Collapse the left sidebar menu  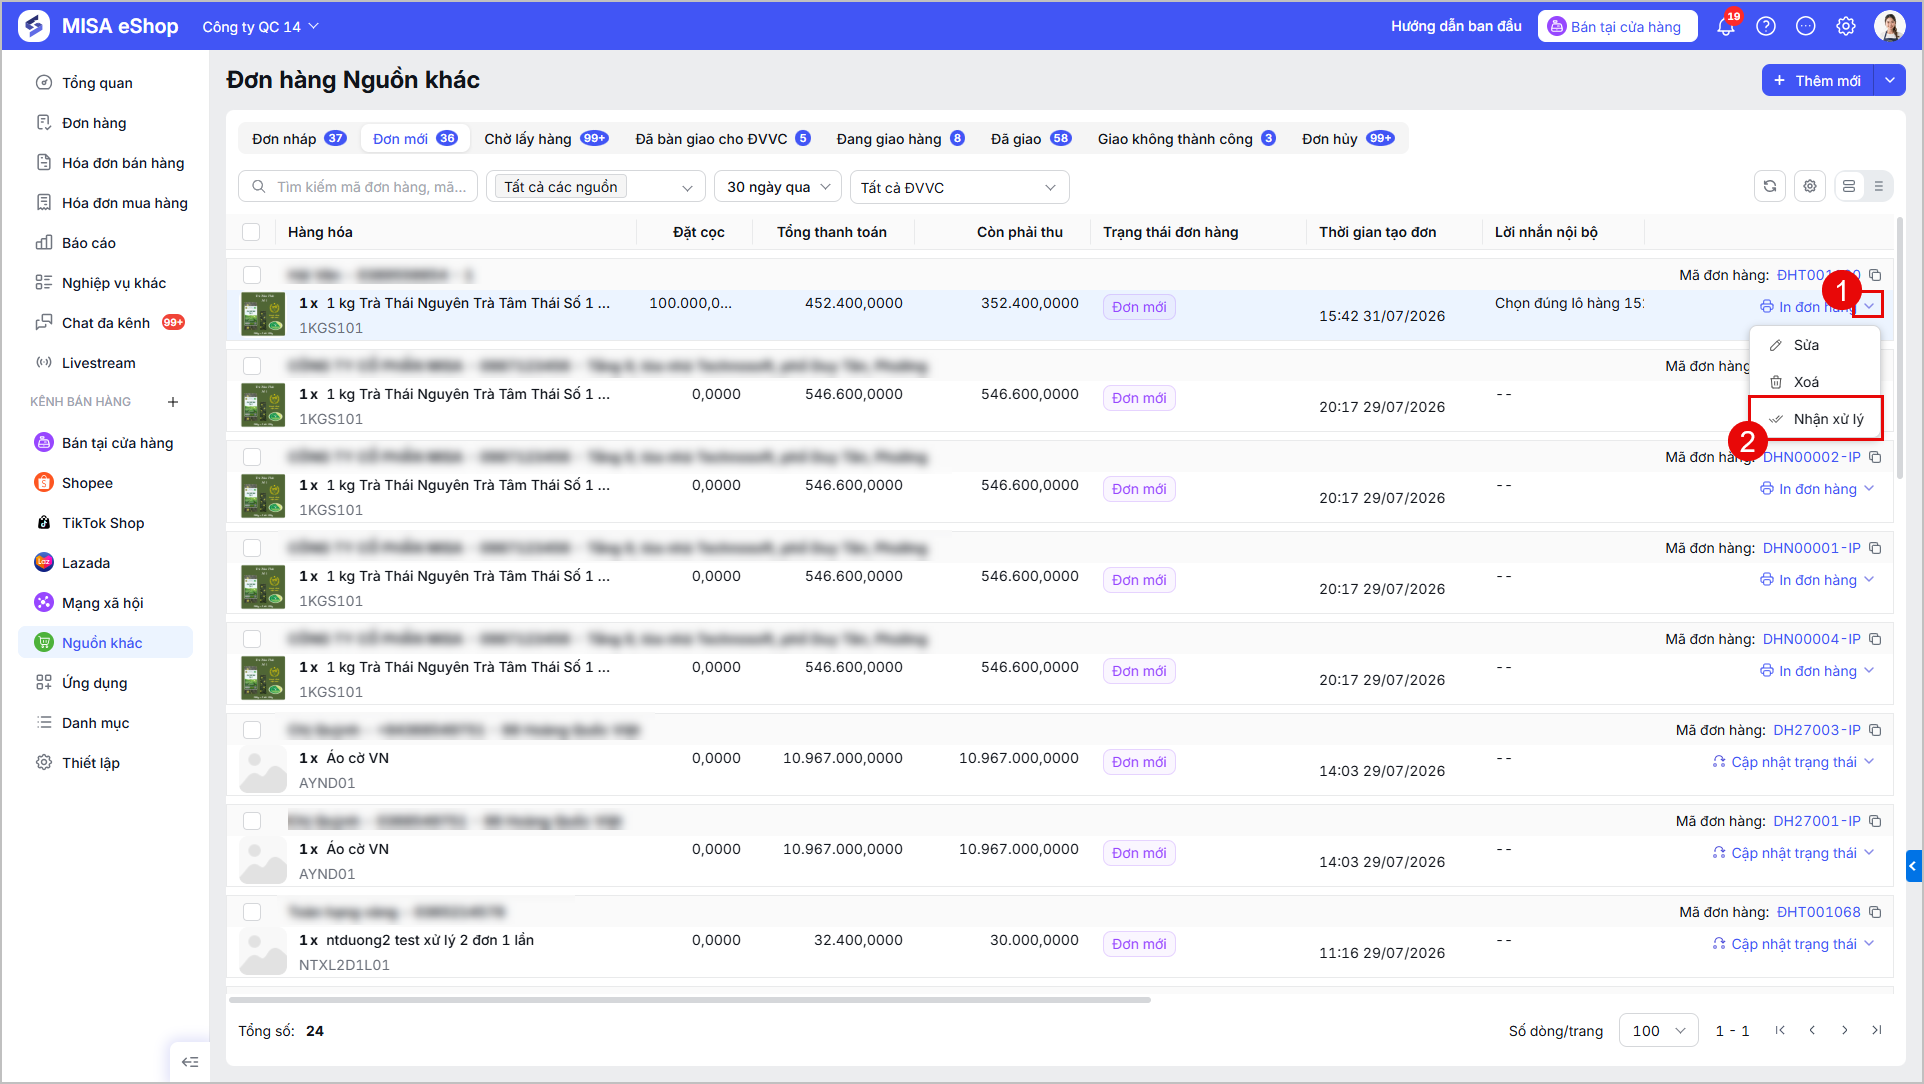coord(190,1062)
